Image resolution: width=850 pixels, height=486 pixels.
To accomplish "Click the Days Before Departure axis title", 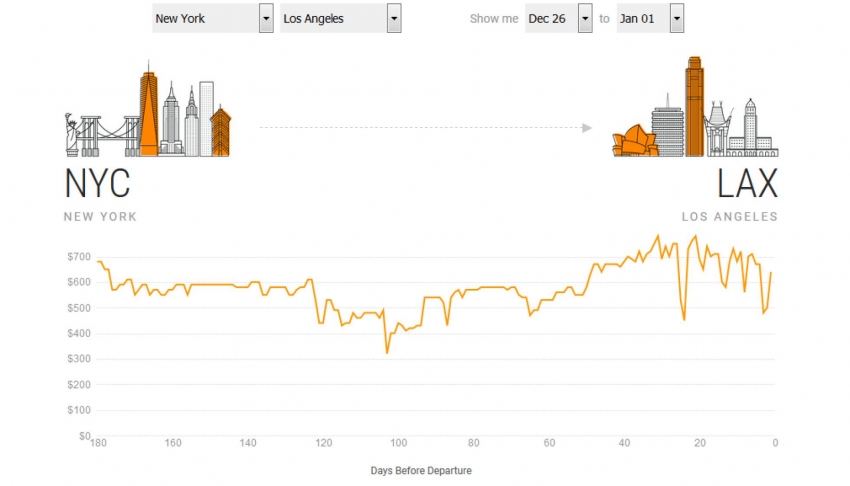I will 420,470.
